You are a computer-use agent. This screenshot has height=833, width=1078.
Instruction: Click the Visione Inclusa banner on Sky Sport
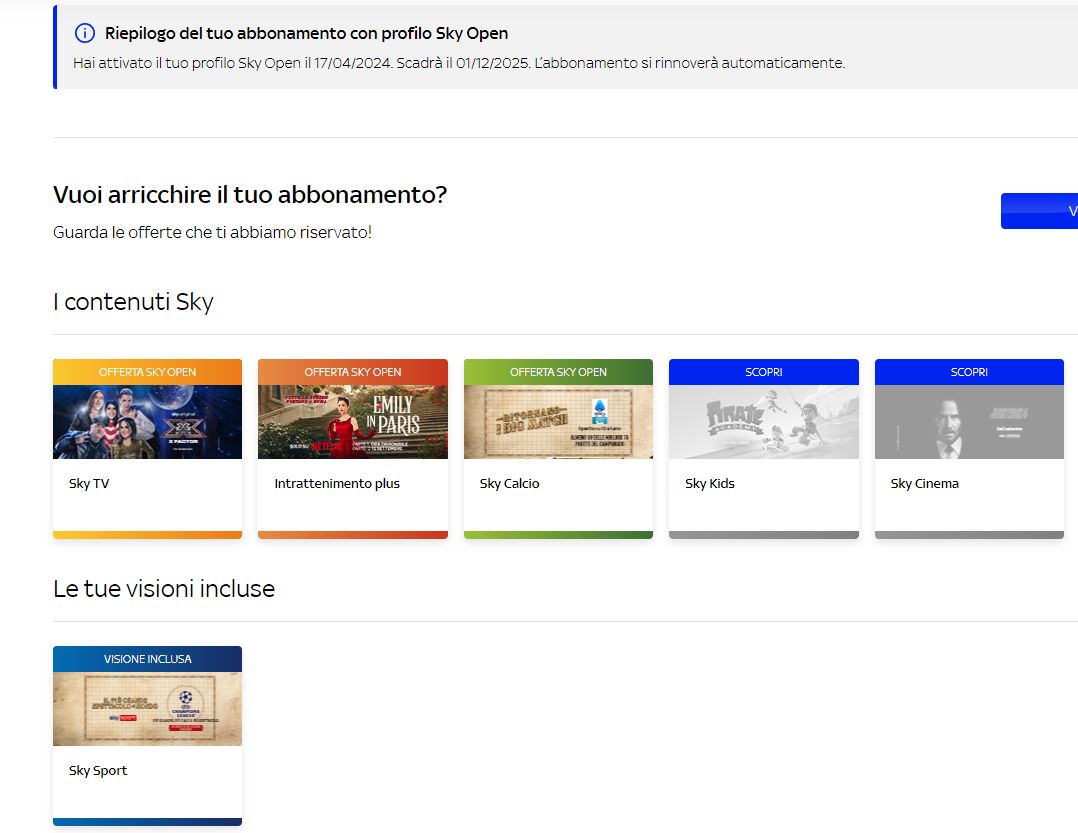147,659
